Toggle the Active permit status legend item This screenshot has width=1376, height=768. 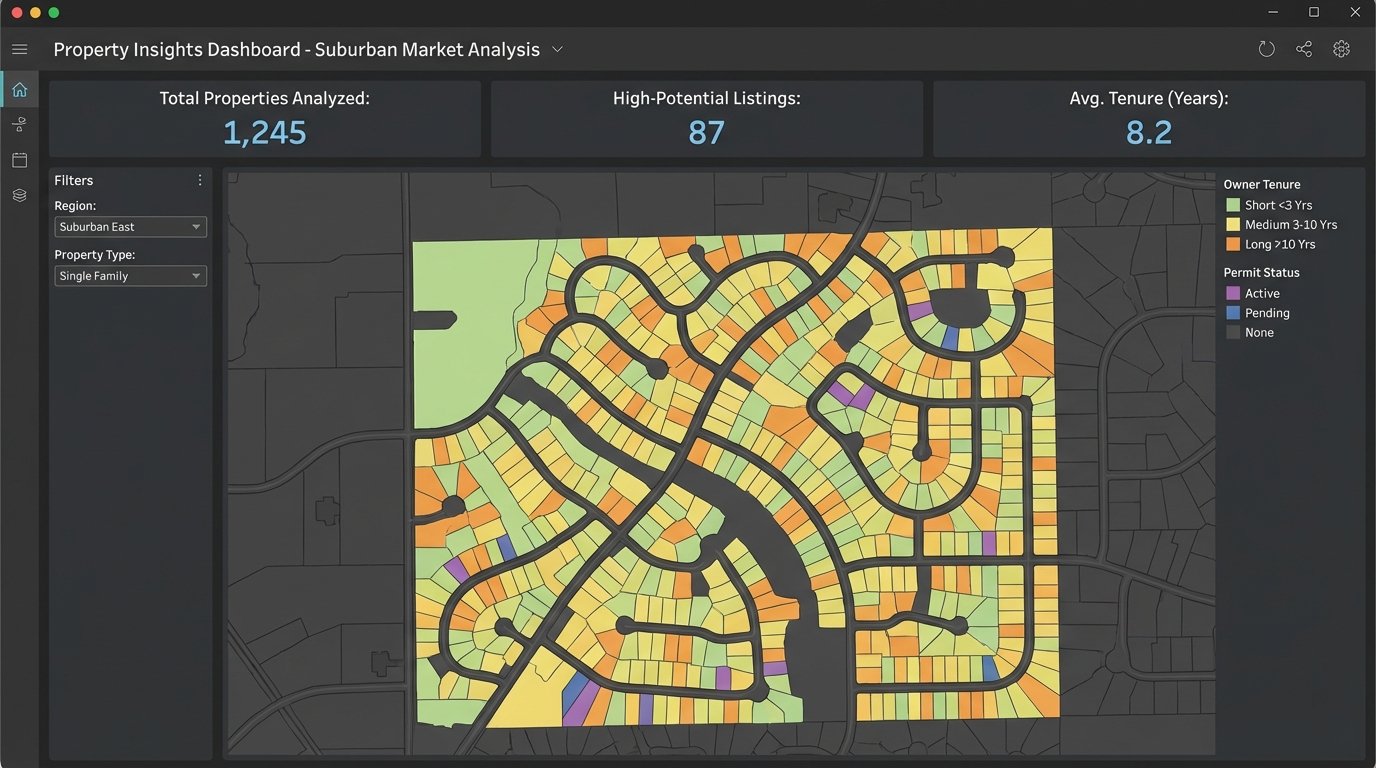click(x=1232, y=292)
